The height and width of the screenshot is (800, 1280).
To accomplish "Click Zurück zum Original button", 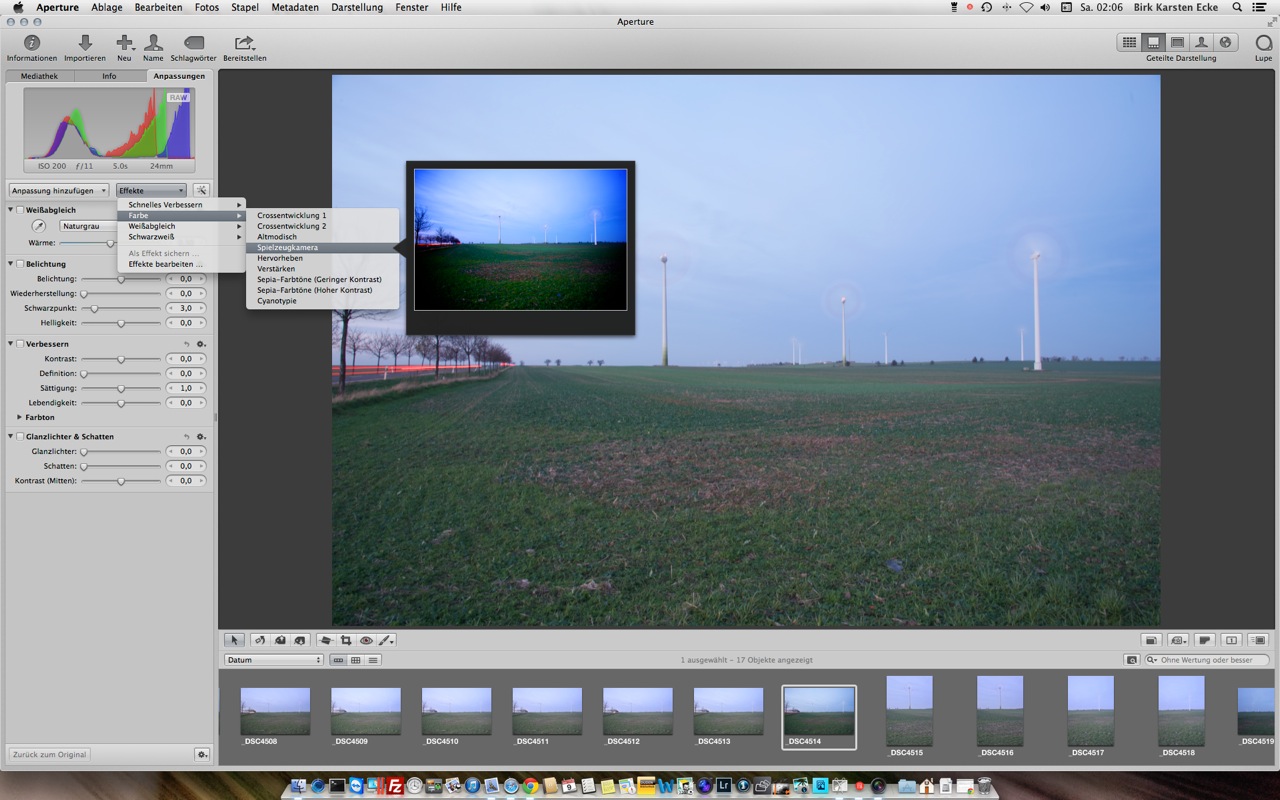I will pos(50,754).
